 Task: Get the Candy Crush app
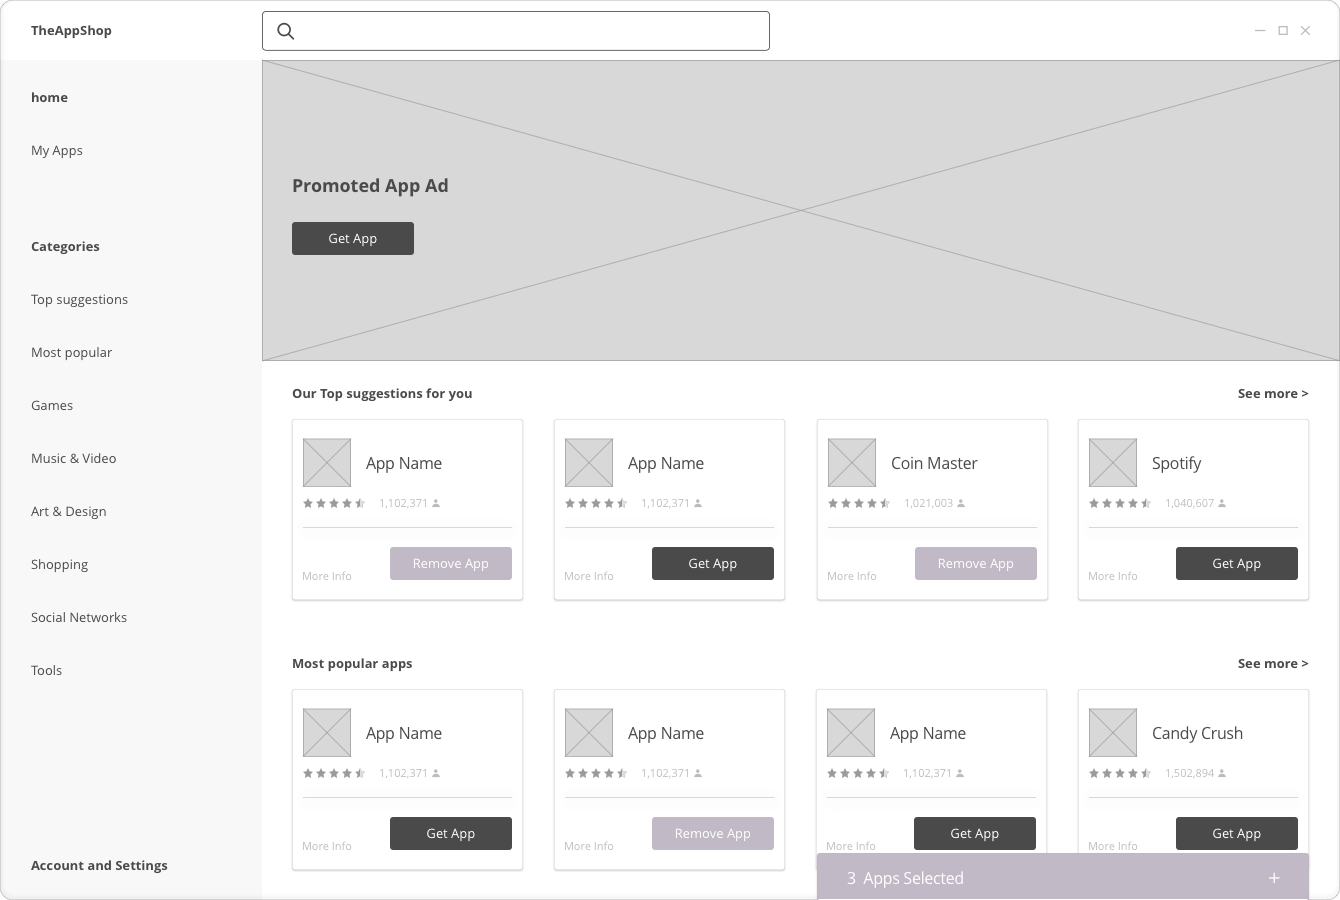click(x=1236, y=833)
